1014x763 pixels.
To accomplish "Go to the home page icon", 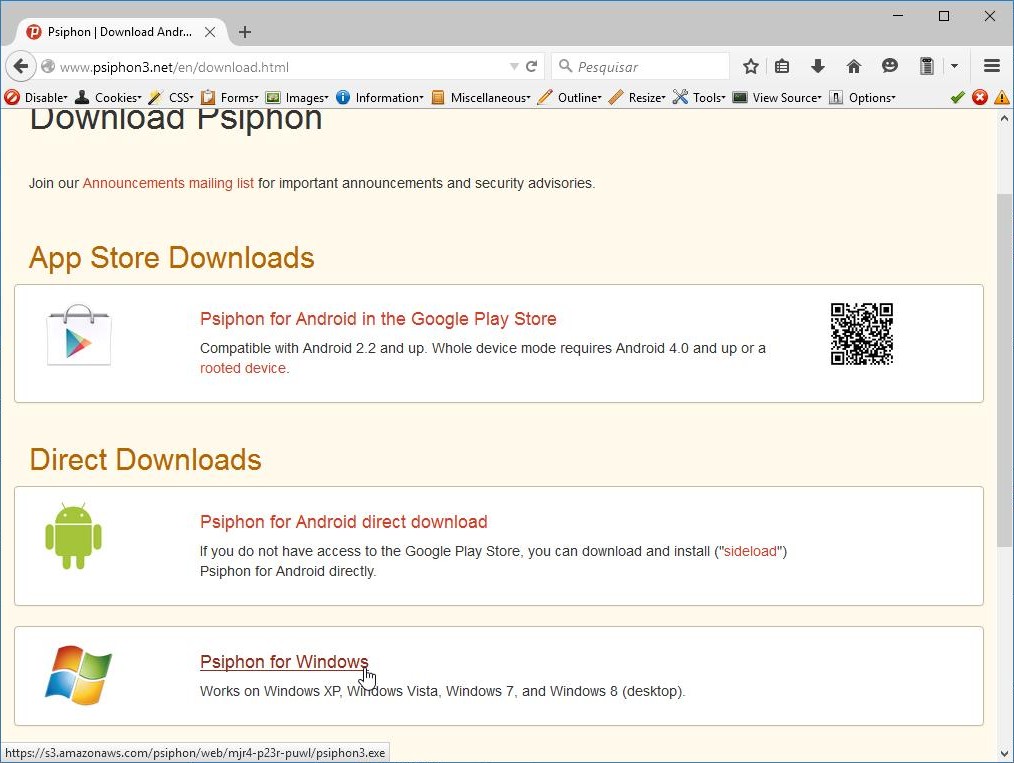I will [854, 66].
